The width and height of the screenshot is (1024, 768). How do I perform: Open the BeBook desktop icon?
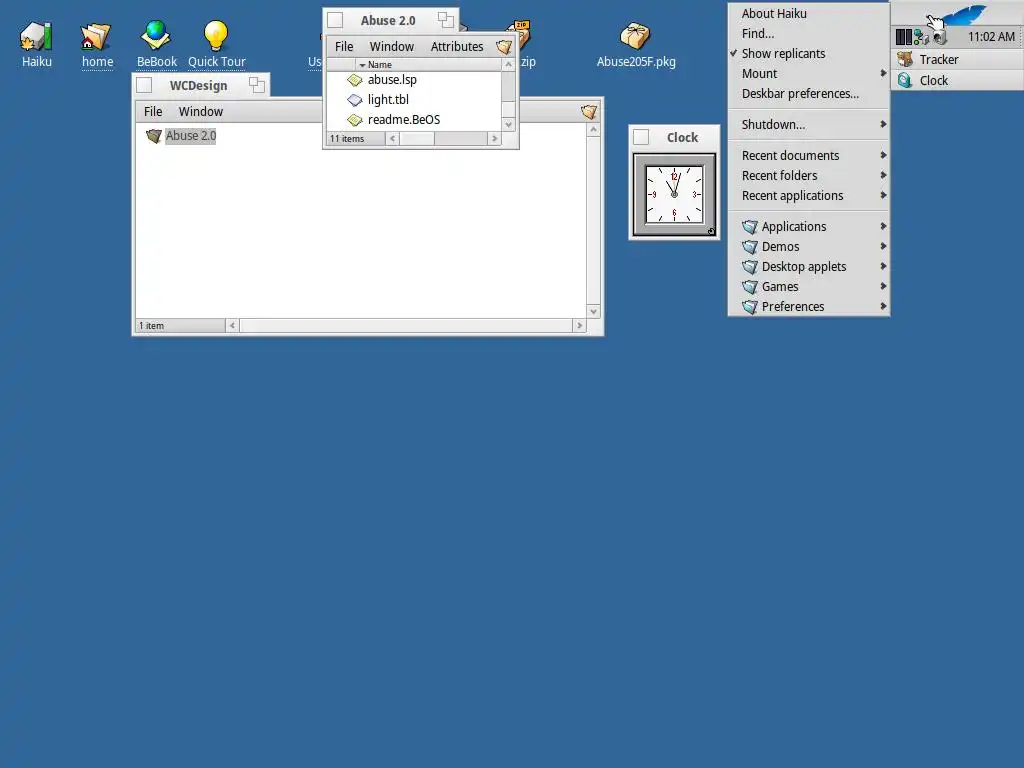156,36
